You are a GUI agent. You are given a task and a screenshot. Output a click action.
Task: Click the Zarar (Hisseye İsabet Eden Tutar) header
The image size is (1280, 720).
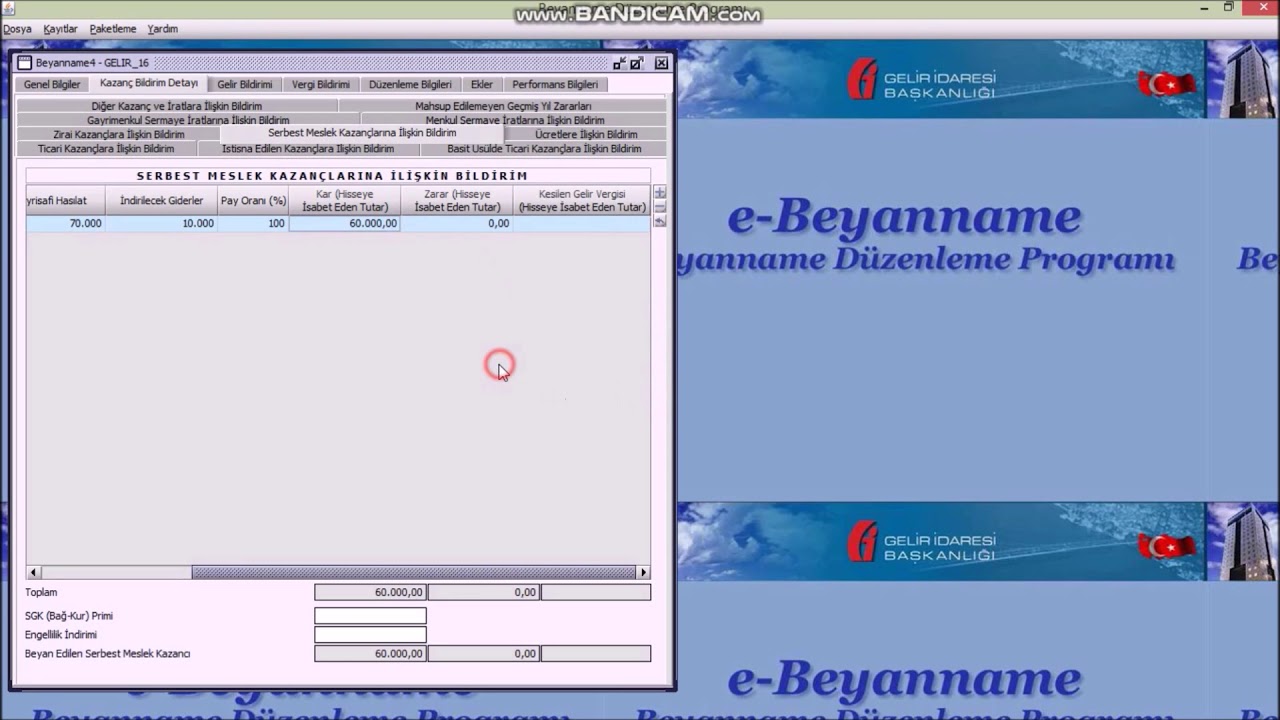coord(457,200)
